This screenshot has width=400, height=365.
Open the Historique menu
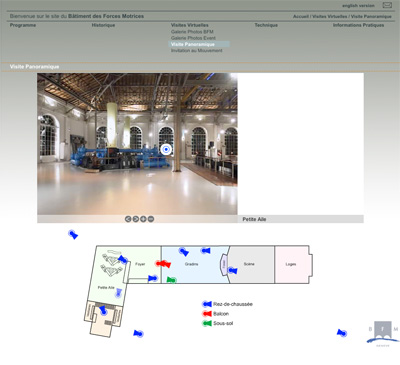coord(103,25)
